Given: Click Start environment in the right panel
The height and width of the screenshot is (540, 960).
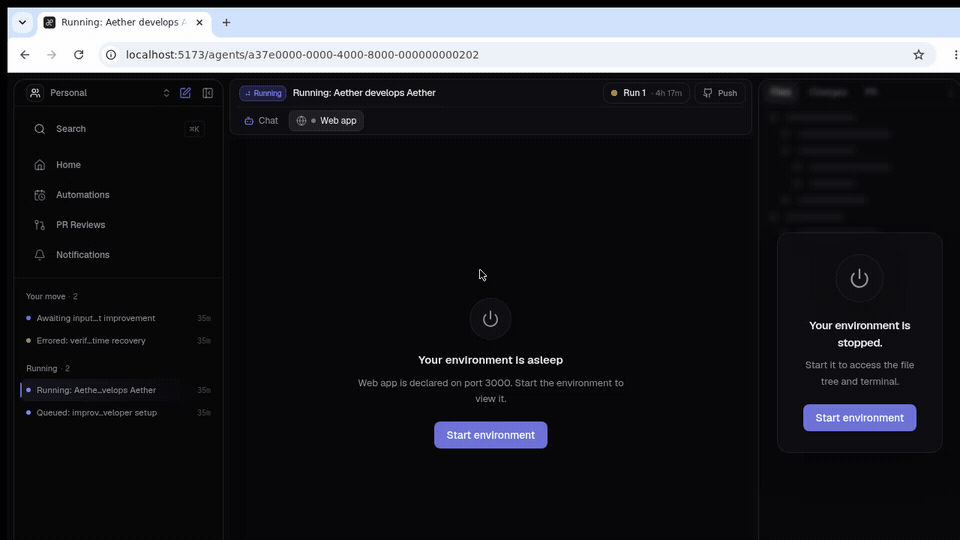Looking at the screenshot, I should [860, 418].
